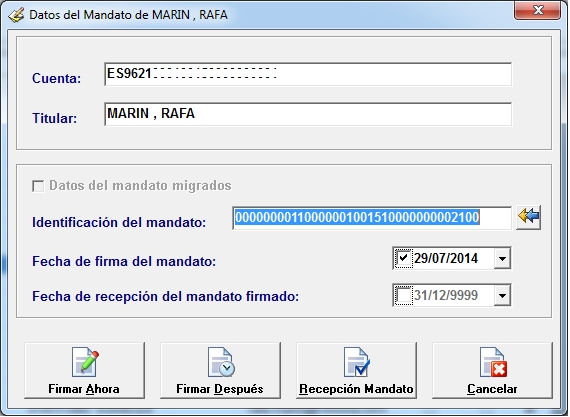570x417 pixels.
Task: Uncheck the Fecha de firma date checkbox
Action: [403, 258]
